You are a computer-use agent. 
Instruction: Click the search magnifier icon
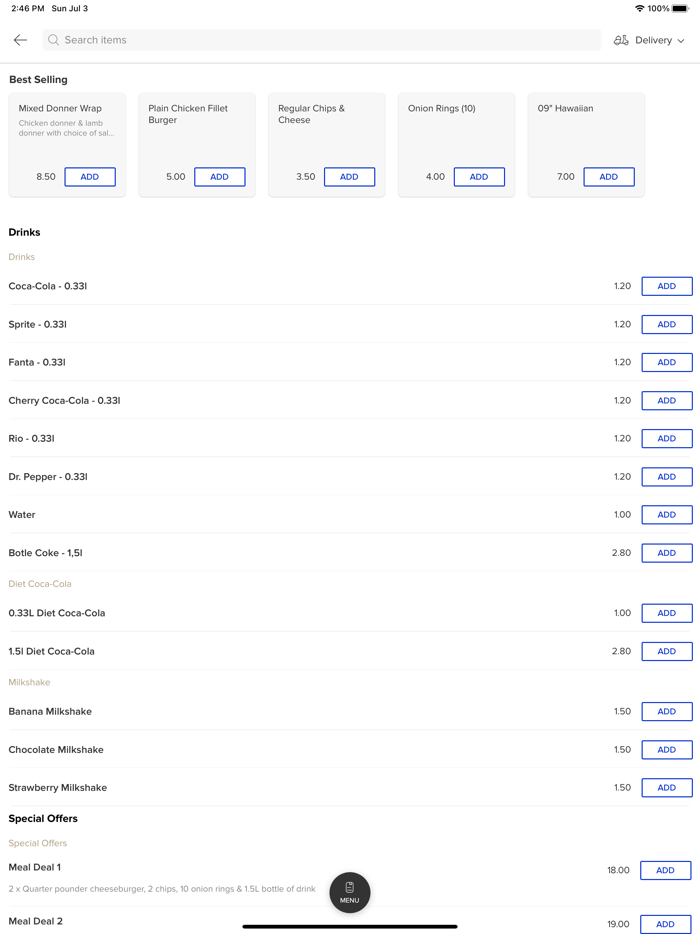coord(54,40)
